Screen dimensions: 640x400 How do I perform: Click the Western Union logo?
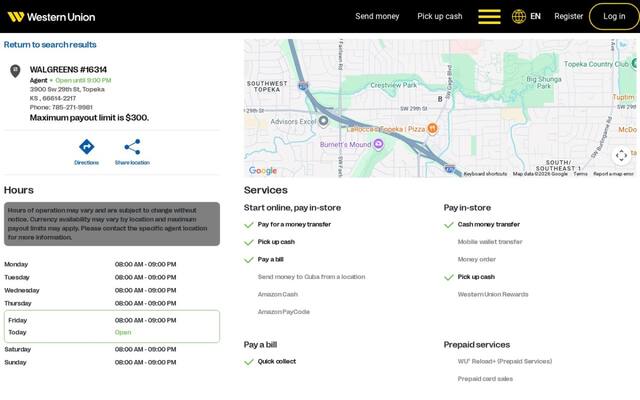(x=51, y=17)
